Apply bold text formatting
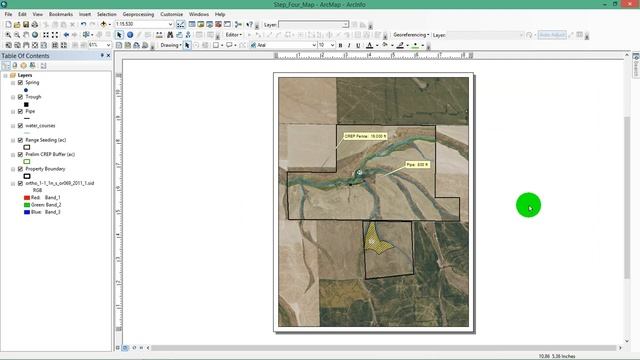Viewport: 640px width, 360px height. [x=340, y=45]
